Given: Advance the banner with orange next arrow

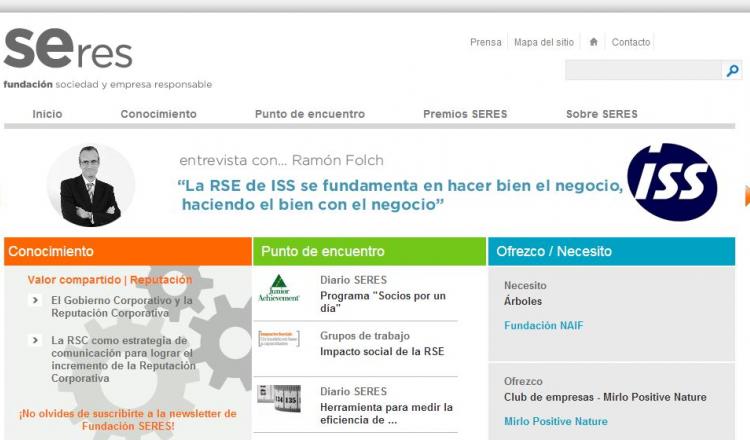Looking at the screenshot, I should pyautogui.click(x=747, y=196).
